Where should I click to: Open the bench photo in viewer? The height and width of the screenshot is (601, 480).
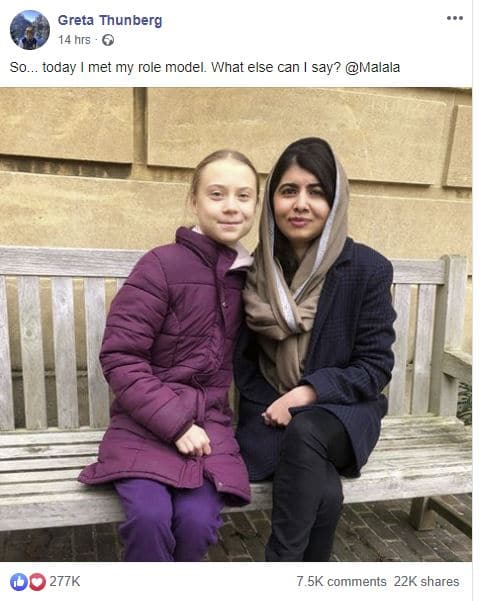tap(236, 324)
